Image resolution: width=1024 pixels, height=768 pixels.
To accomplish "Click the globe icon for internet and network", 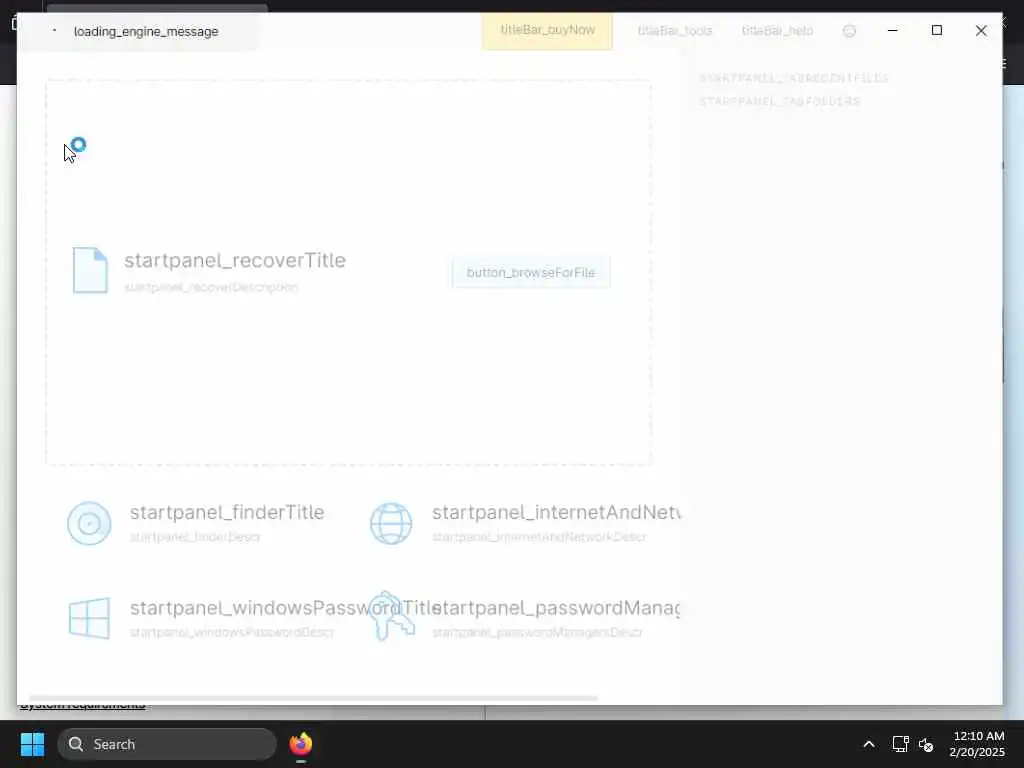I will coord(391,523).
